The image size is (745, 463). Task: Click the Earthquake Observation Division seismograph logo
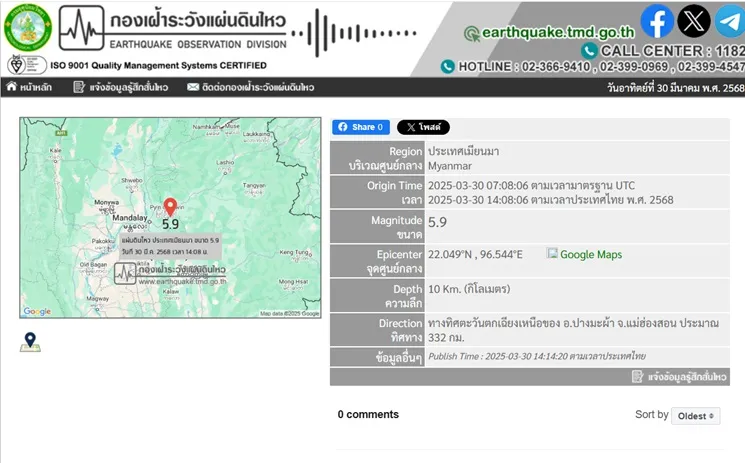pos(81,28)
